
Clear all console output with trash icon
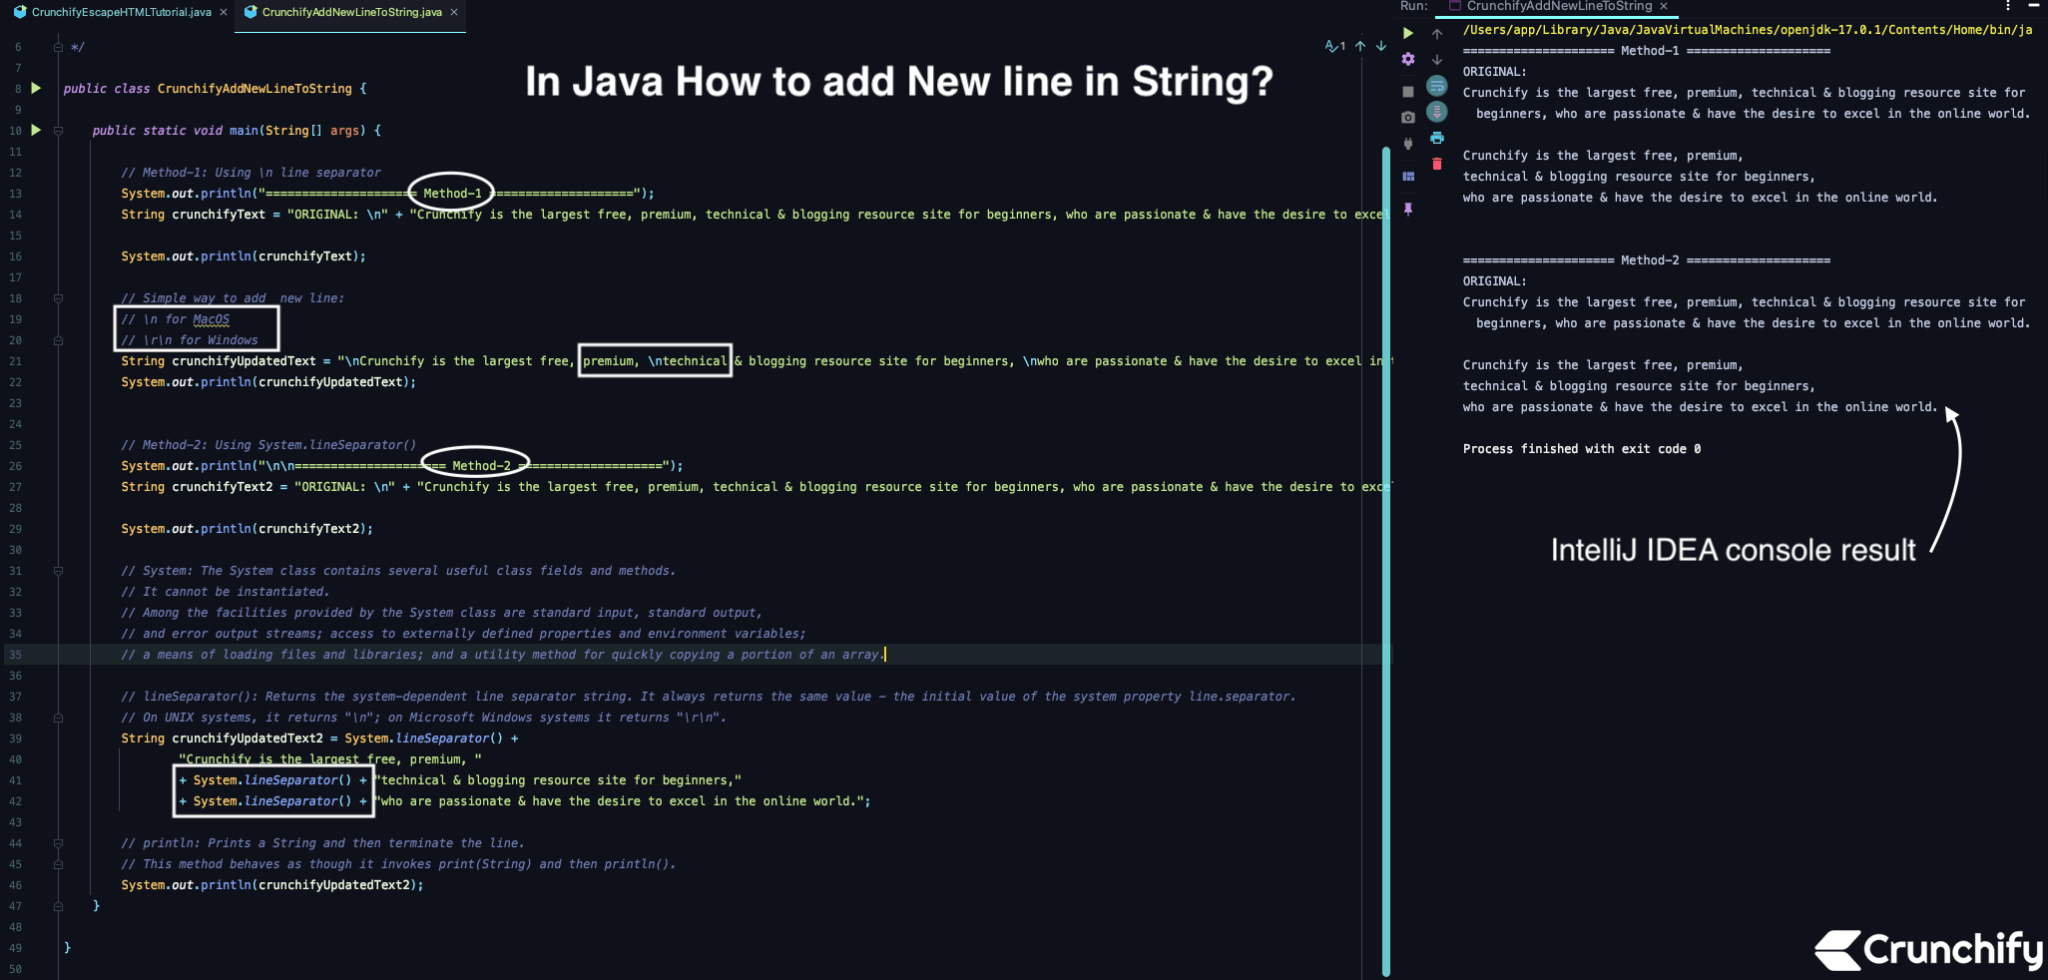click(1437, 163)
